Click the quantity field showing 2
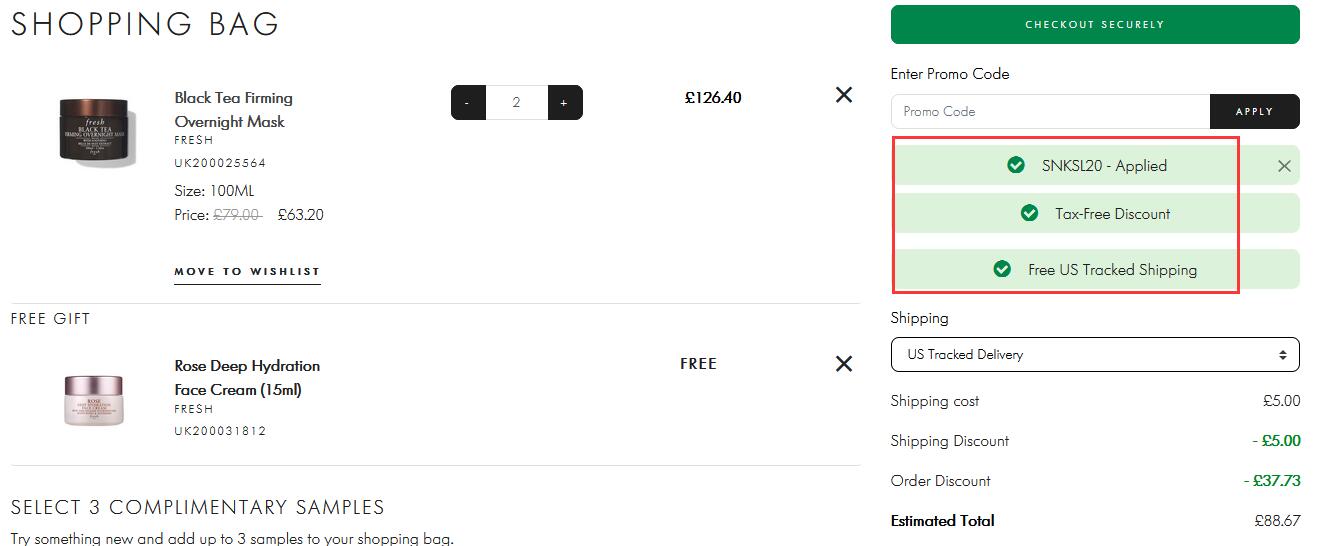This screenshot has height=546, width=1317. [x=517, y=103]
